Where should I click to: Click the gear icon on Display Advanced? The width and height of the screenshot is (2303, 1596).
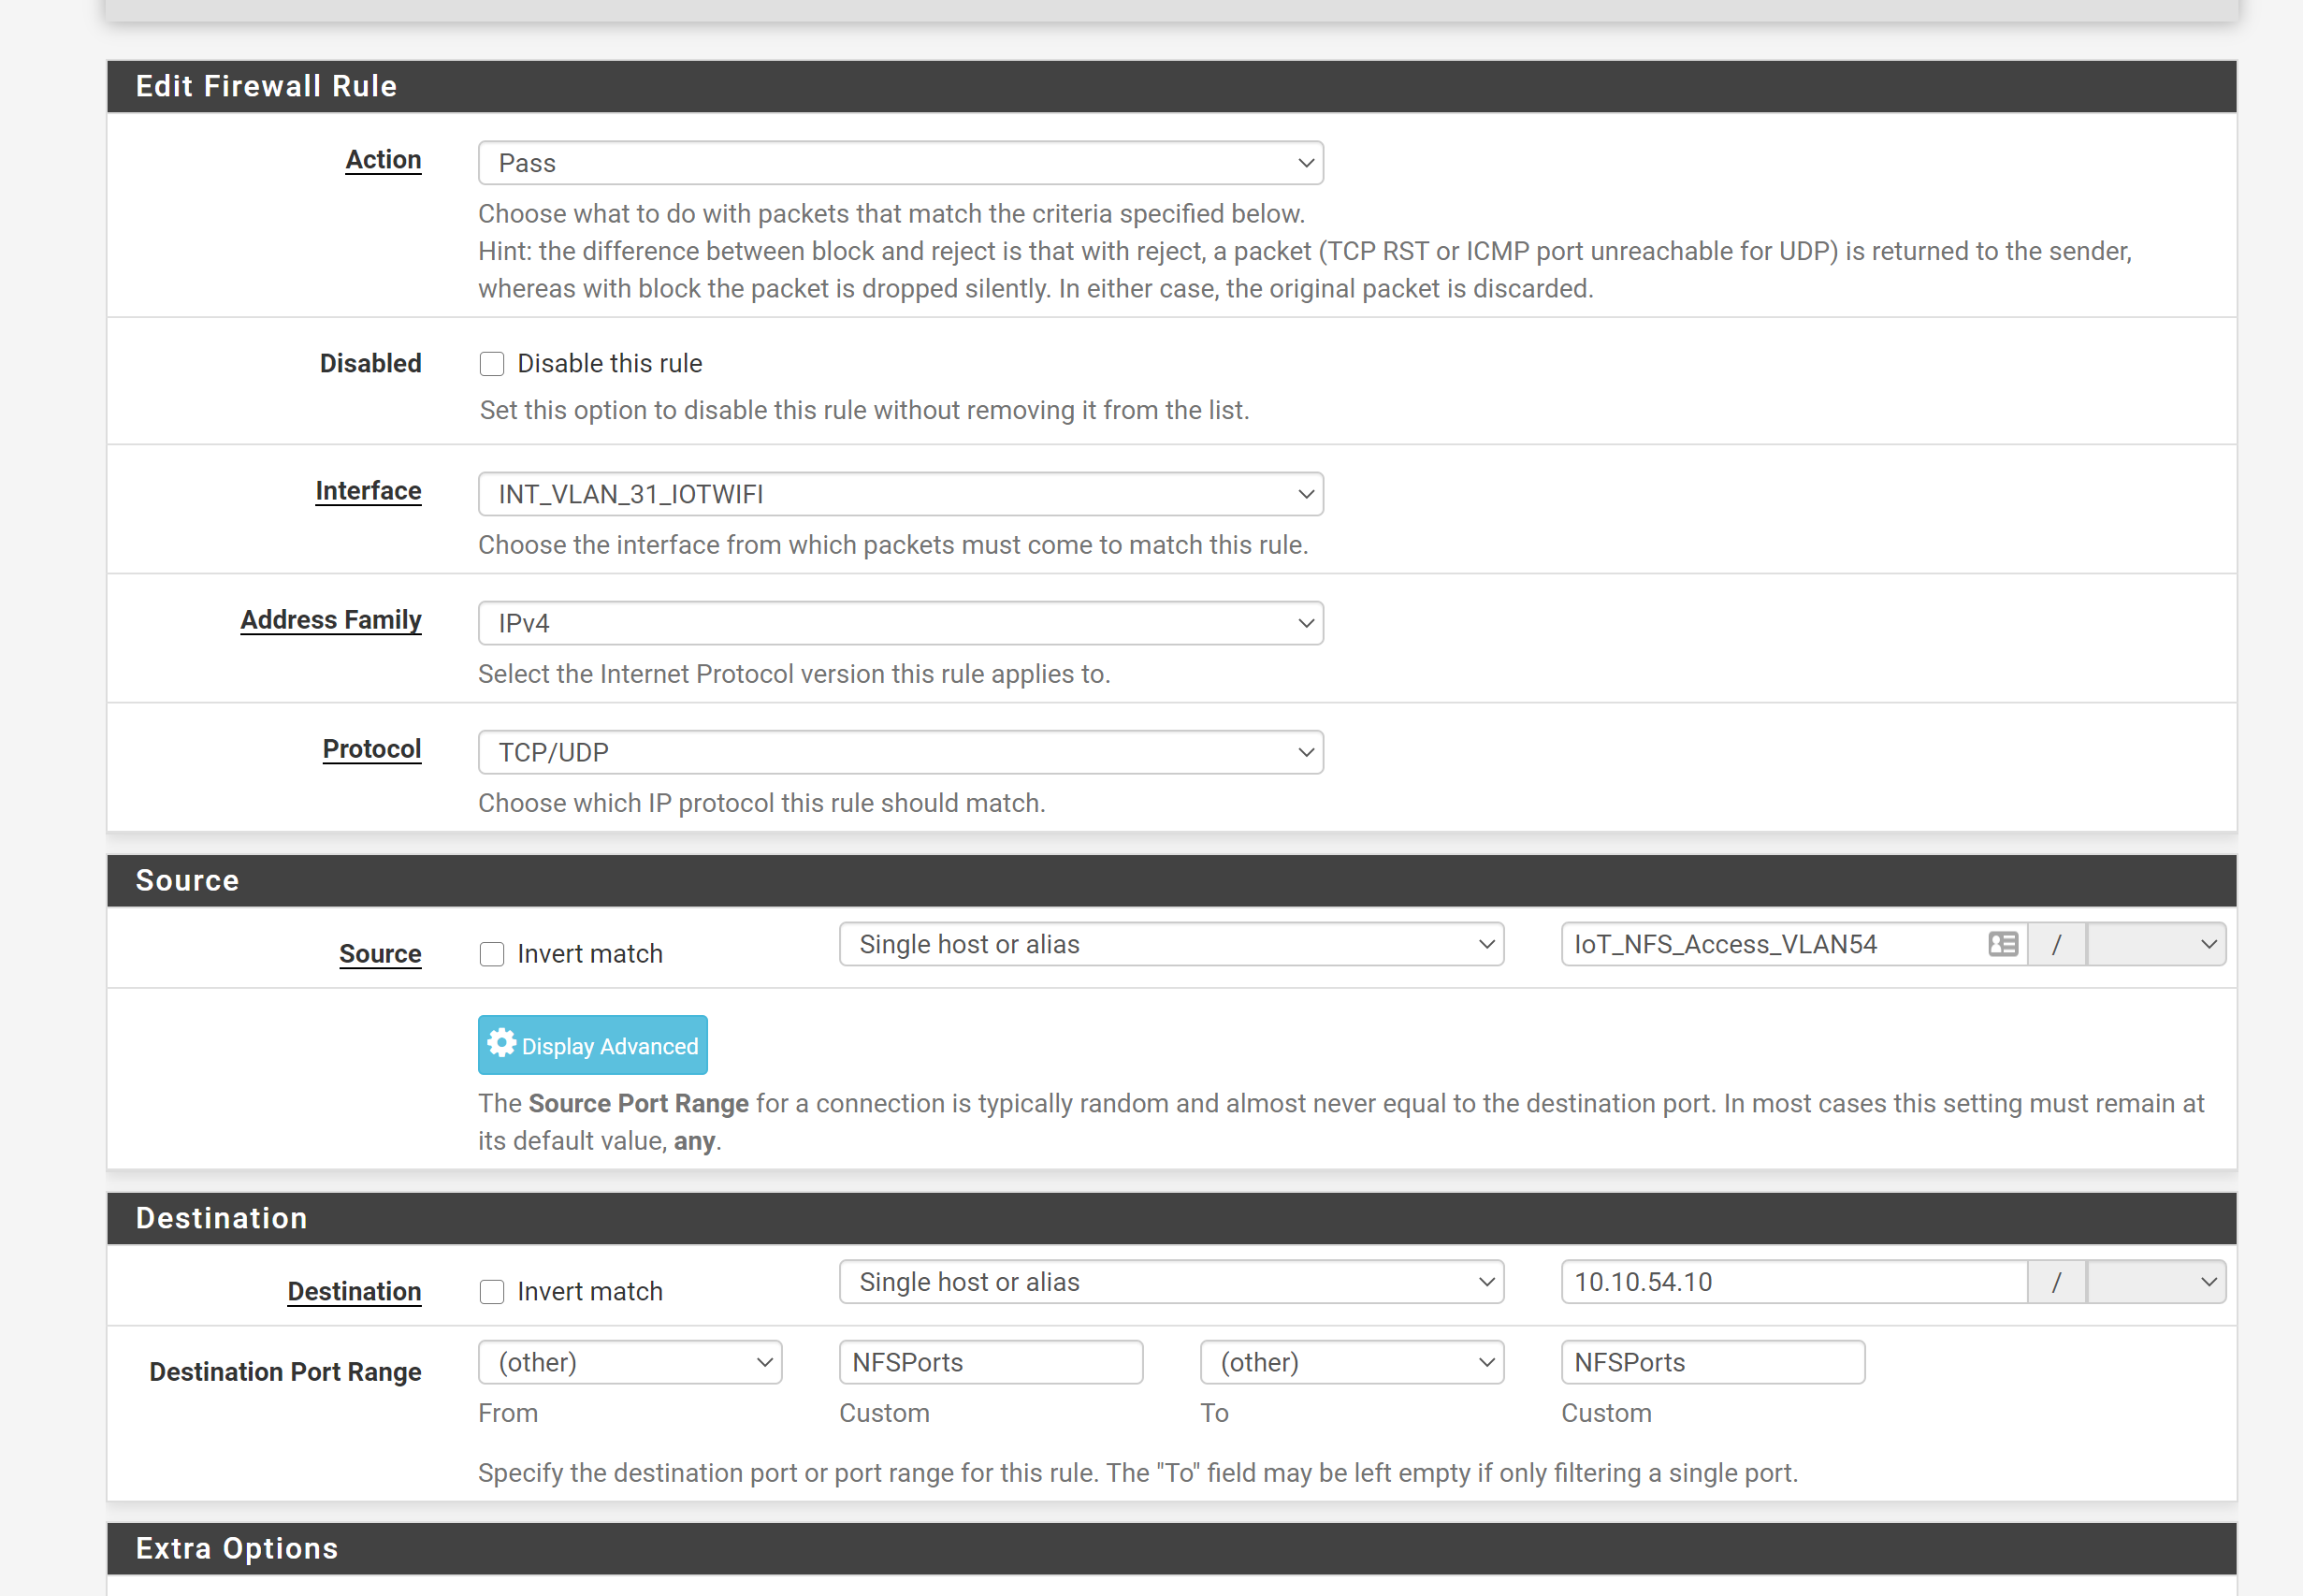[501, 1043]
